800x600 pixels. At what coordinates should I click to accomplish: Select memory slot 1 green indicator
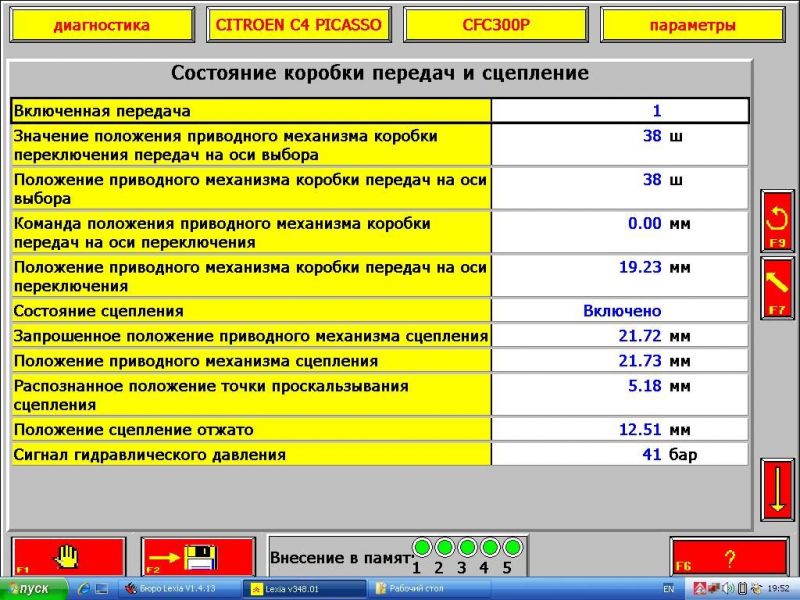pyautogui.click(x=422, y=547)
